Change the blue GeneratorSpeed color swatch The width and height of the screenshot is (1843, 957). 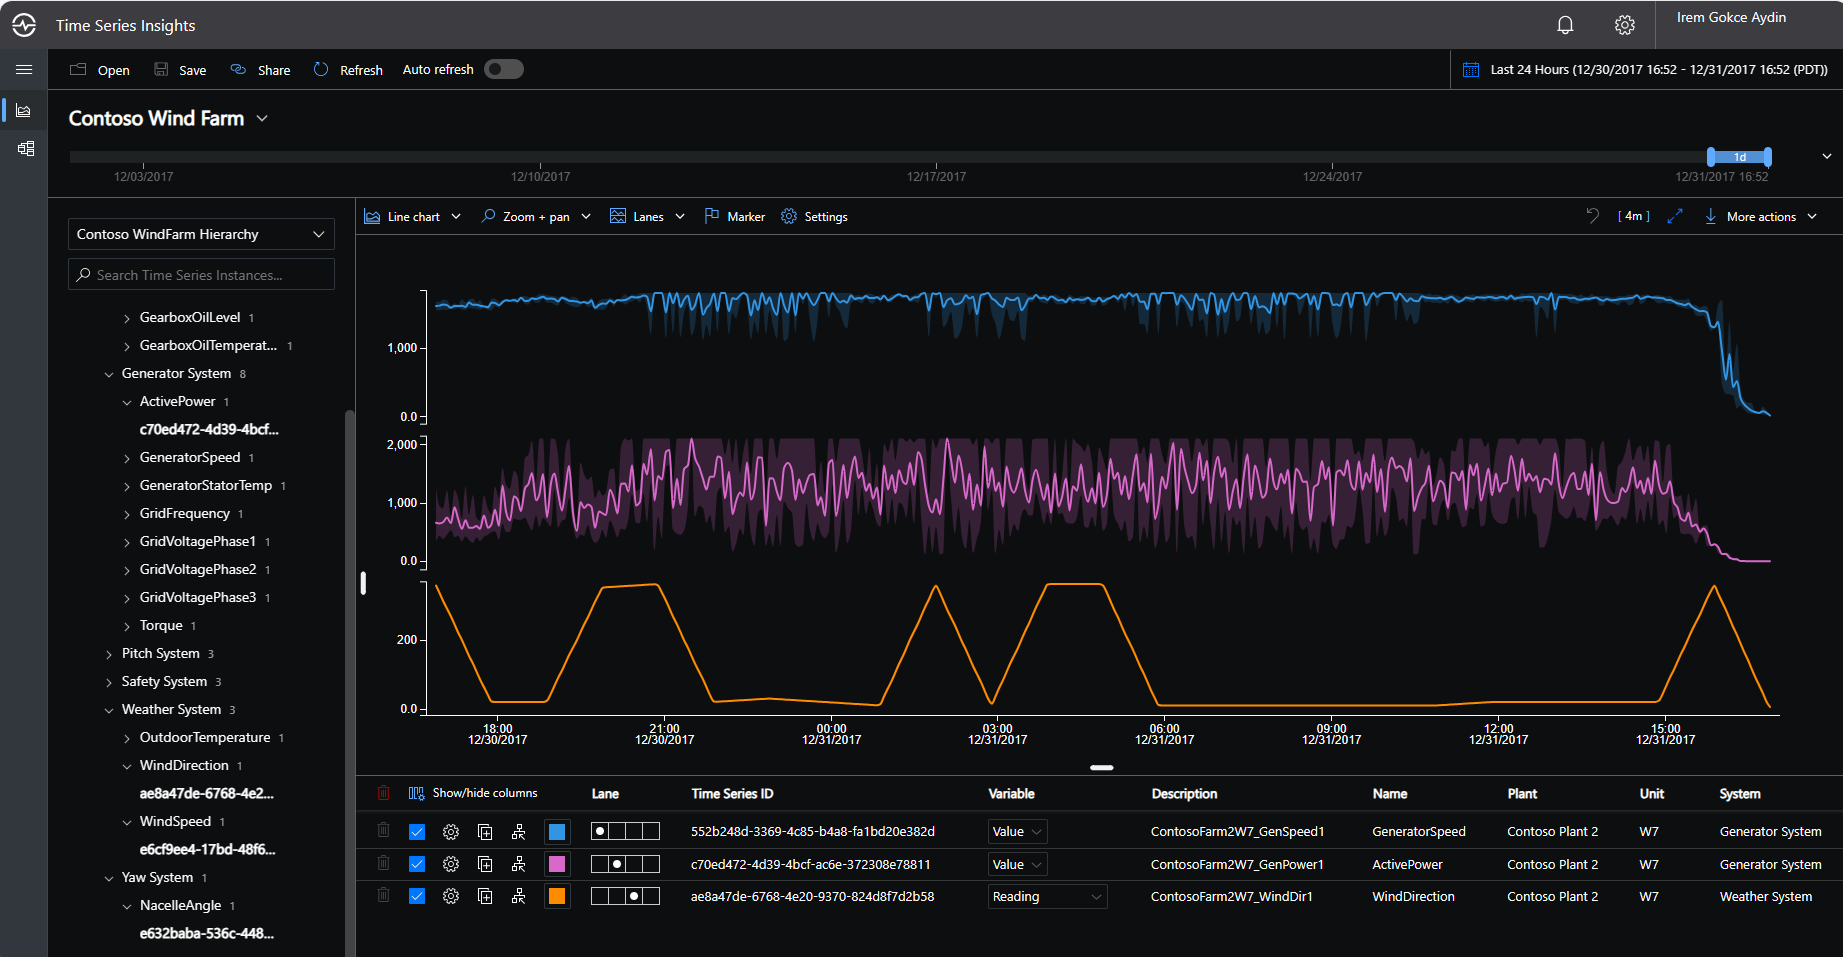pyautogui.click(x=557, y=832)
